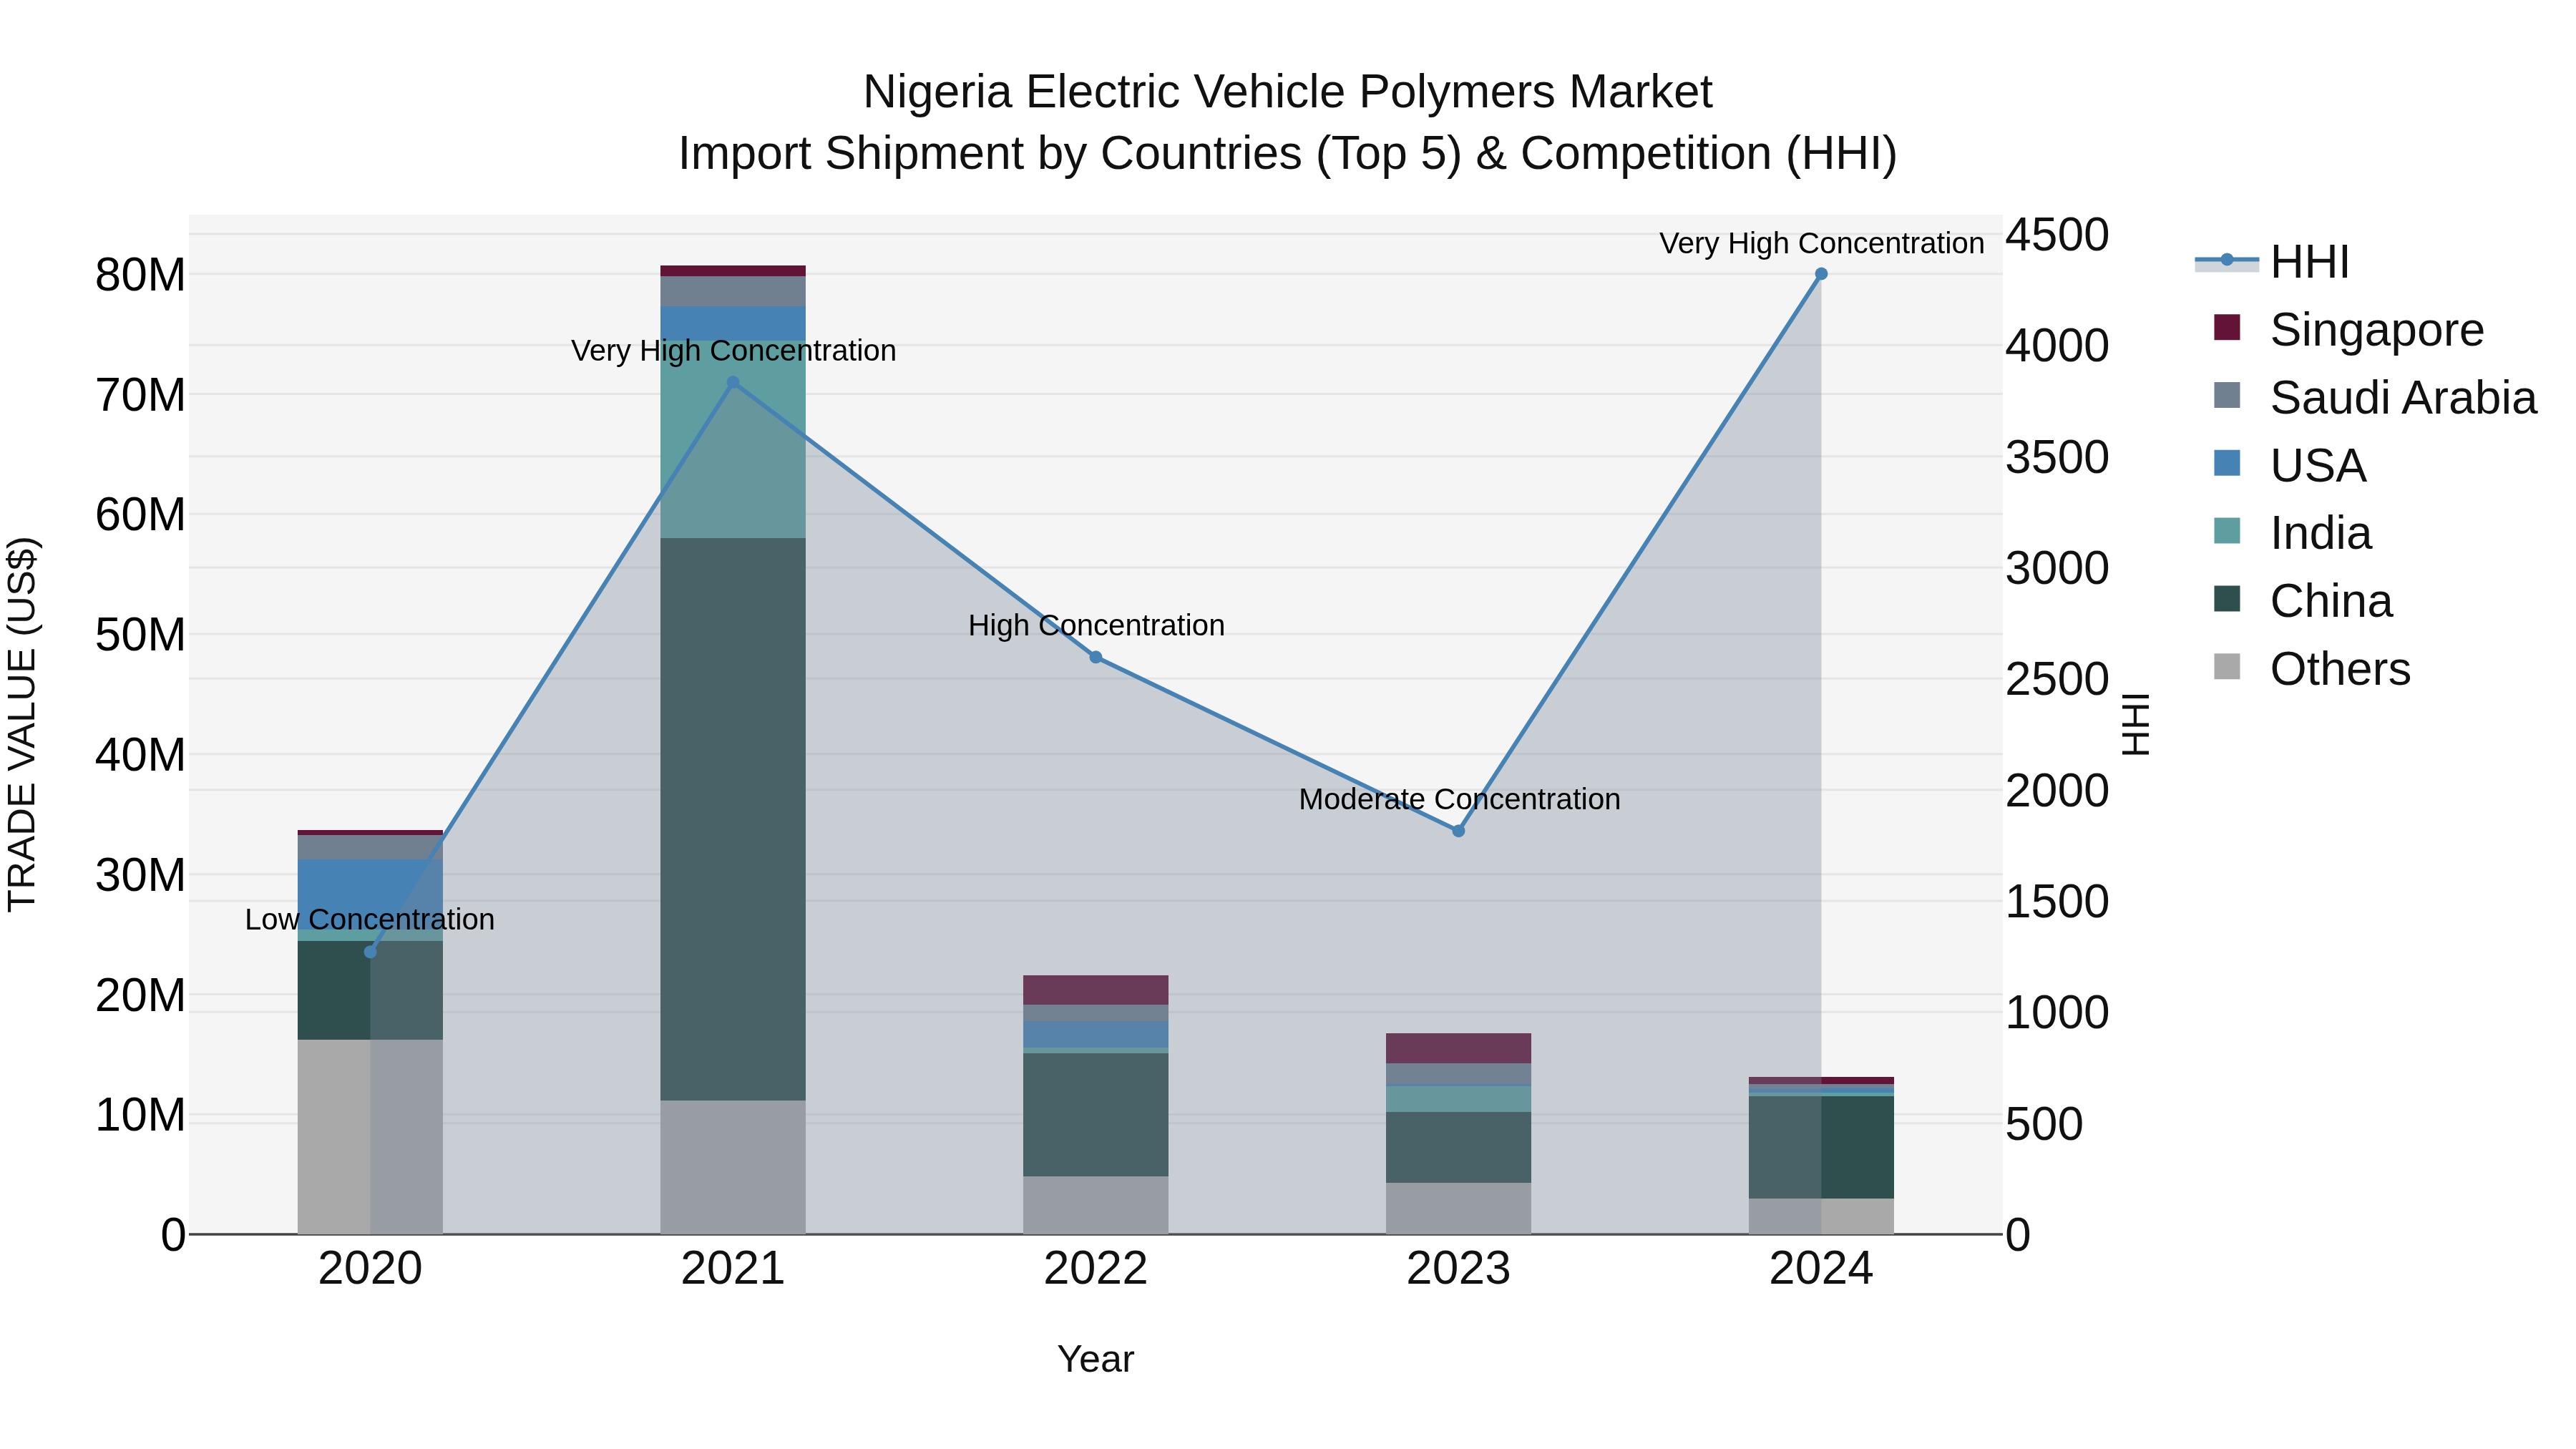Screen dimensions: 2576x1449
Task: Click the Singapore segment of 2023 bar
Action: [x=1458, y=1048]
